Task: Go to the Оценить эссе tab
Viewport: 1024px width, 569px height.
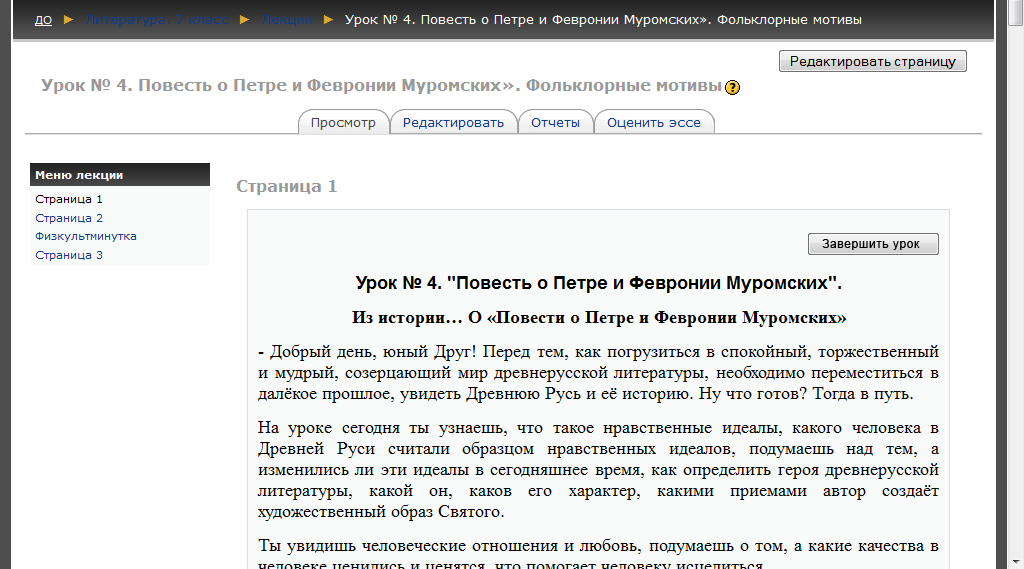Action: 654,122
